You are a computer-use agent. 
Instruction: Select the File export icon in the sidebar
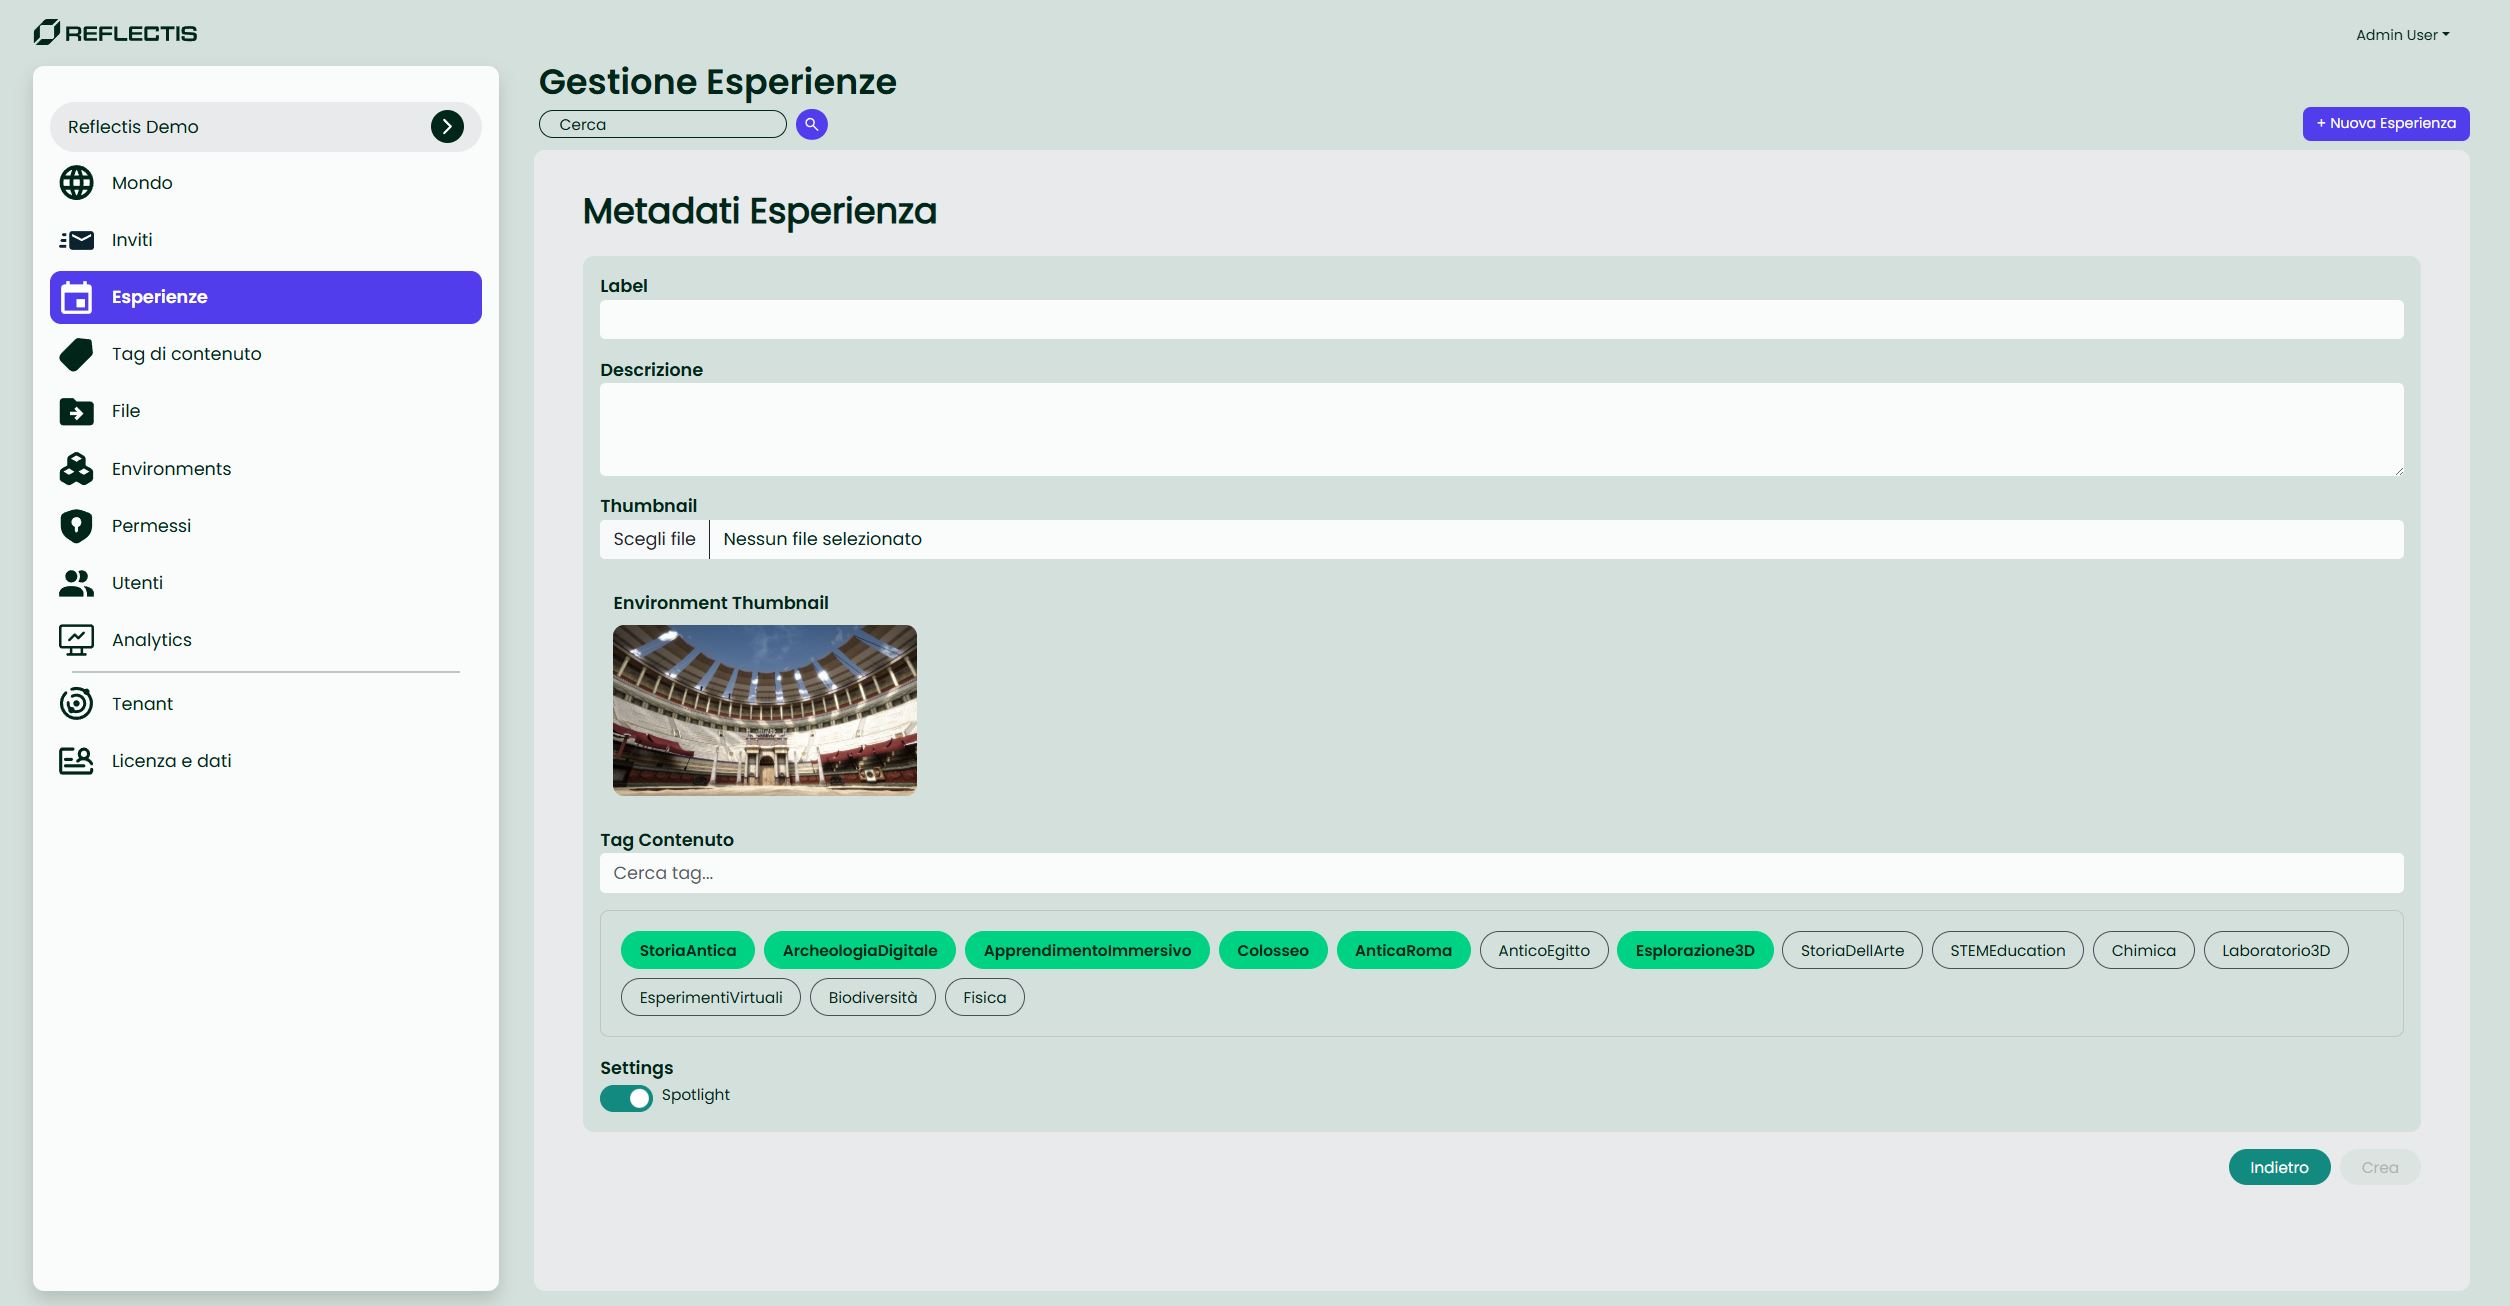click(x=76, y=411)
